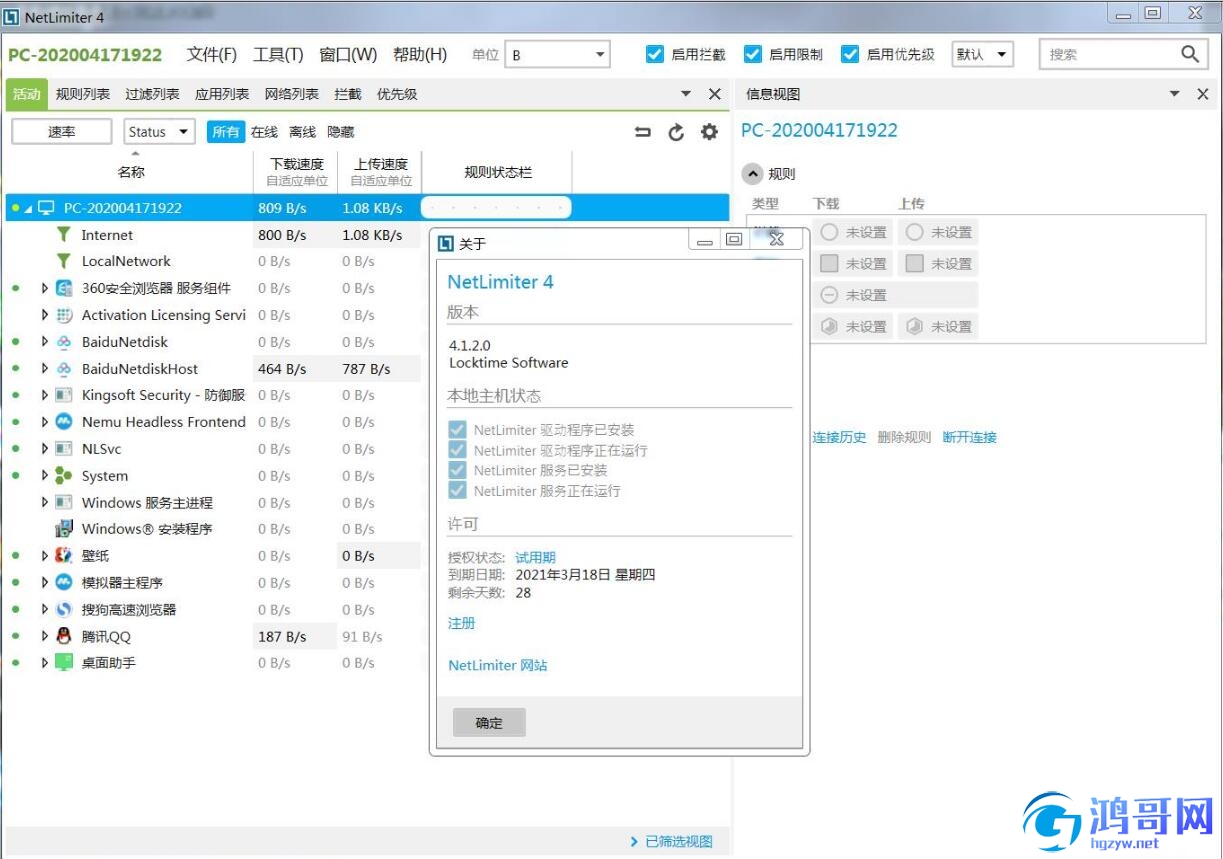
Task: Switch to the 规则列表 tab
Action: pyautogui.click(x=83, y=94)
